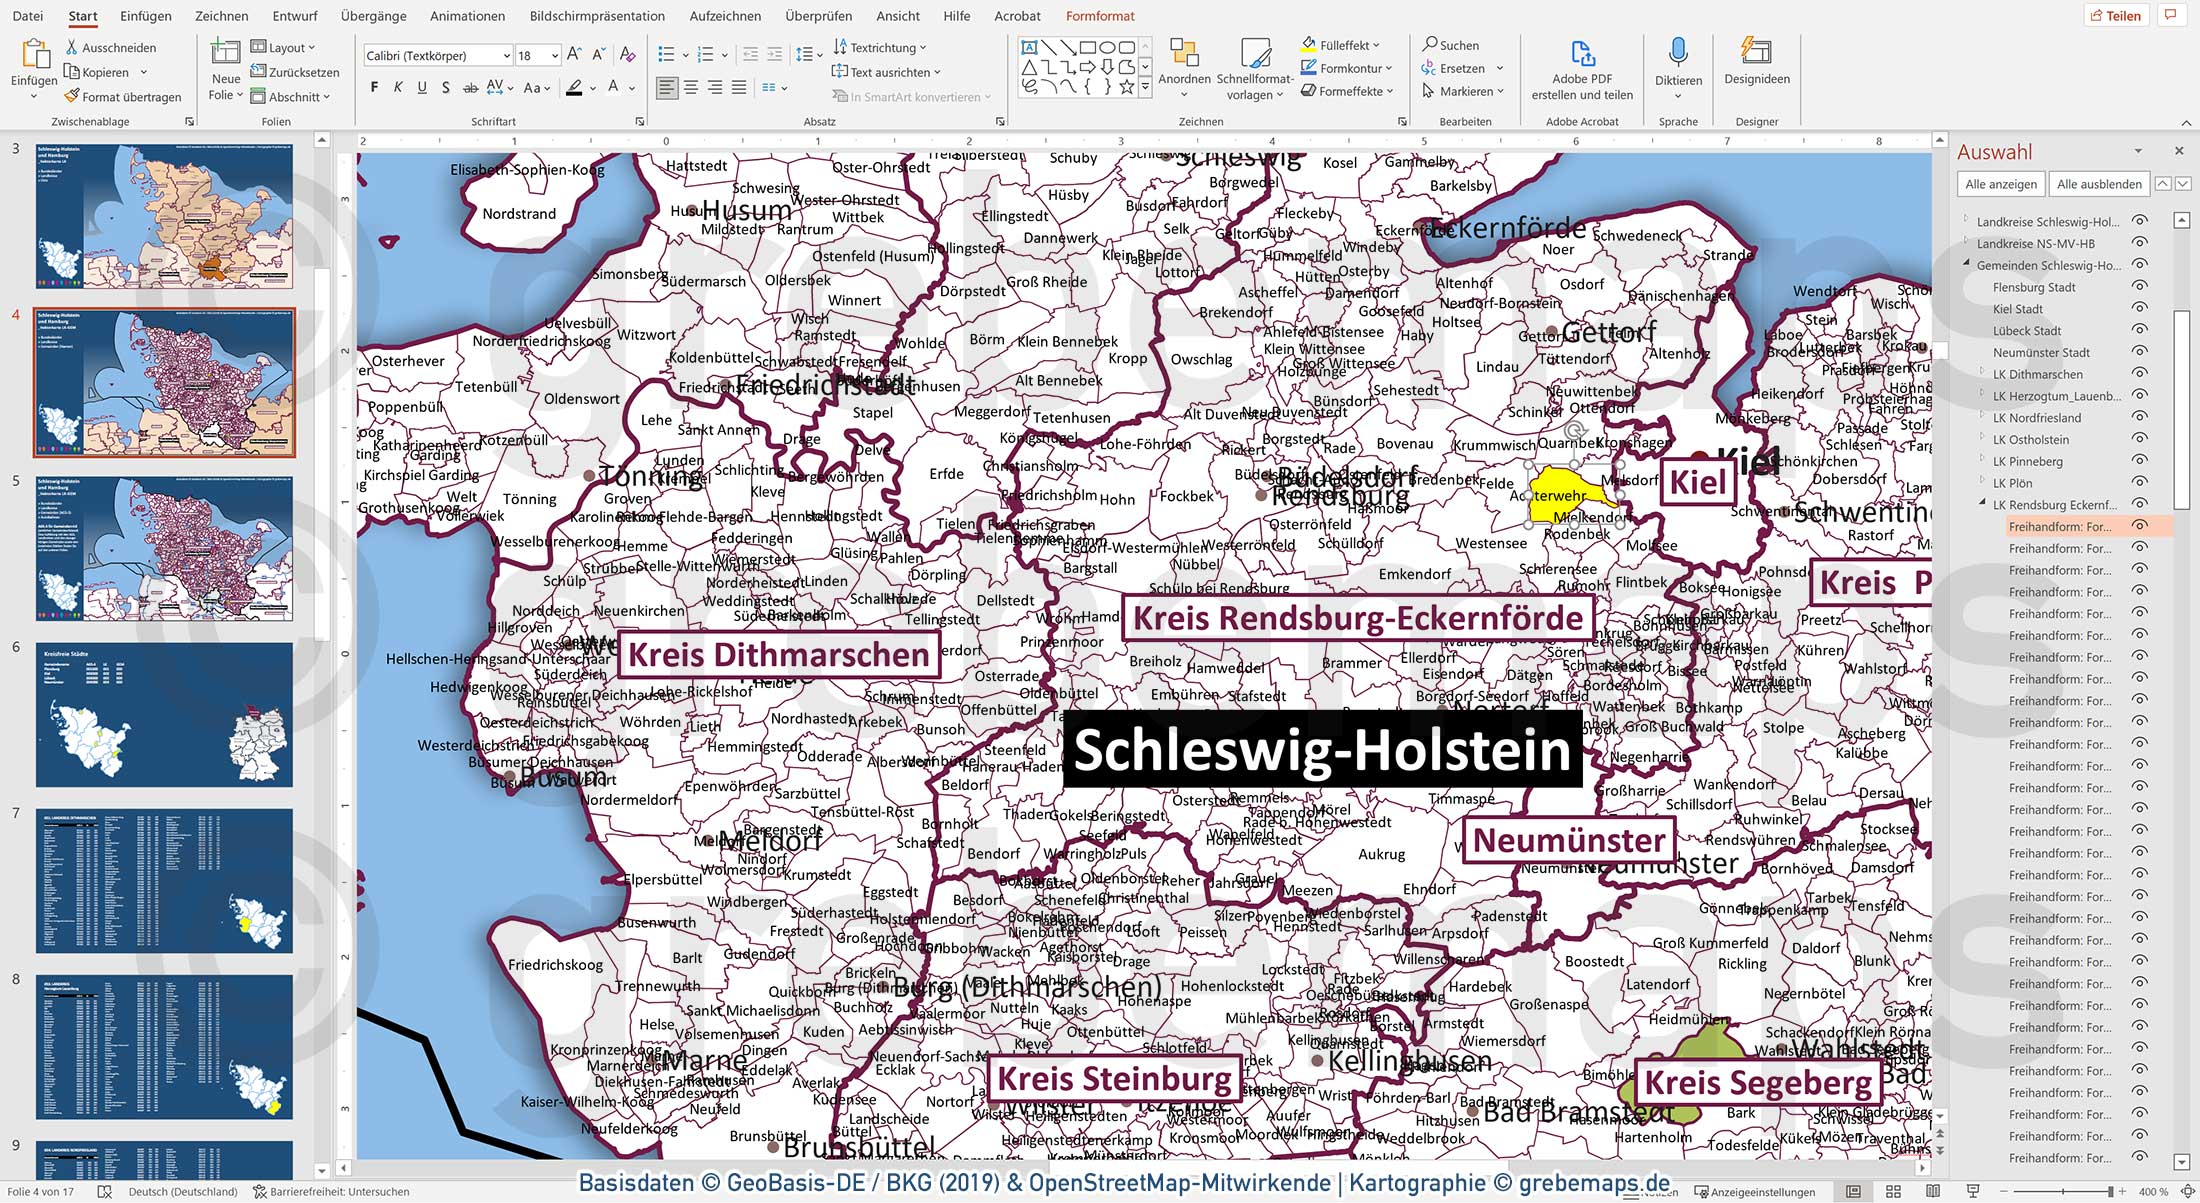Viewport: 2200px width, 1203px height.
Task: Open Layout dropdown
Action: 283,47
